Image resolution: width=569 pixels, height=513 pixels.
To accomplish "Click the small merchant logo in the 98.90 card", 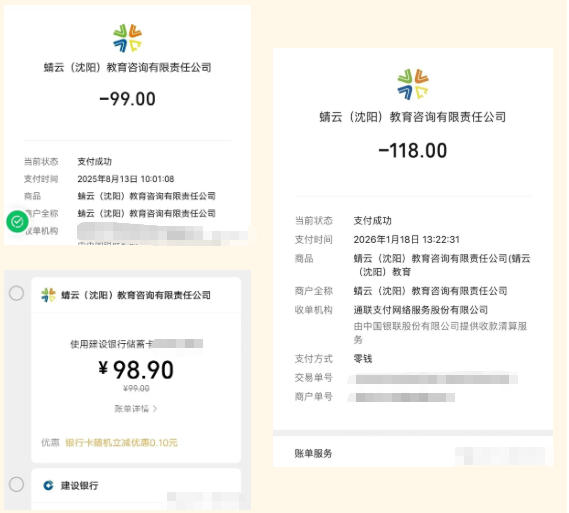I will tap(48, 295).
